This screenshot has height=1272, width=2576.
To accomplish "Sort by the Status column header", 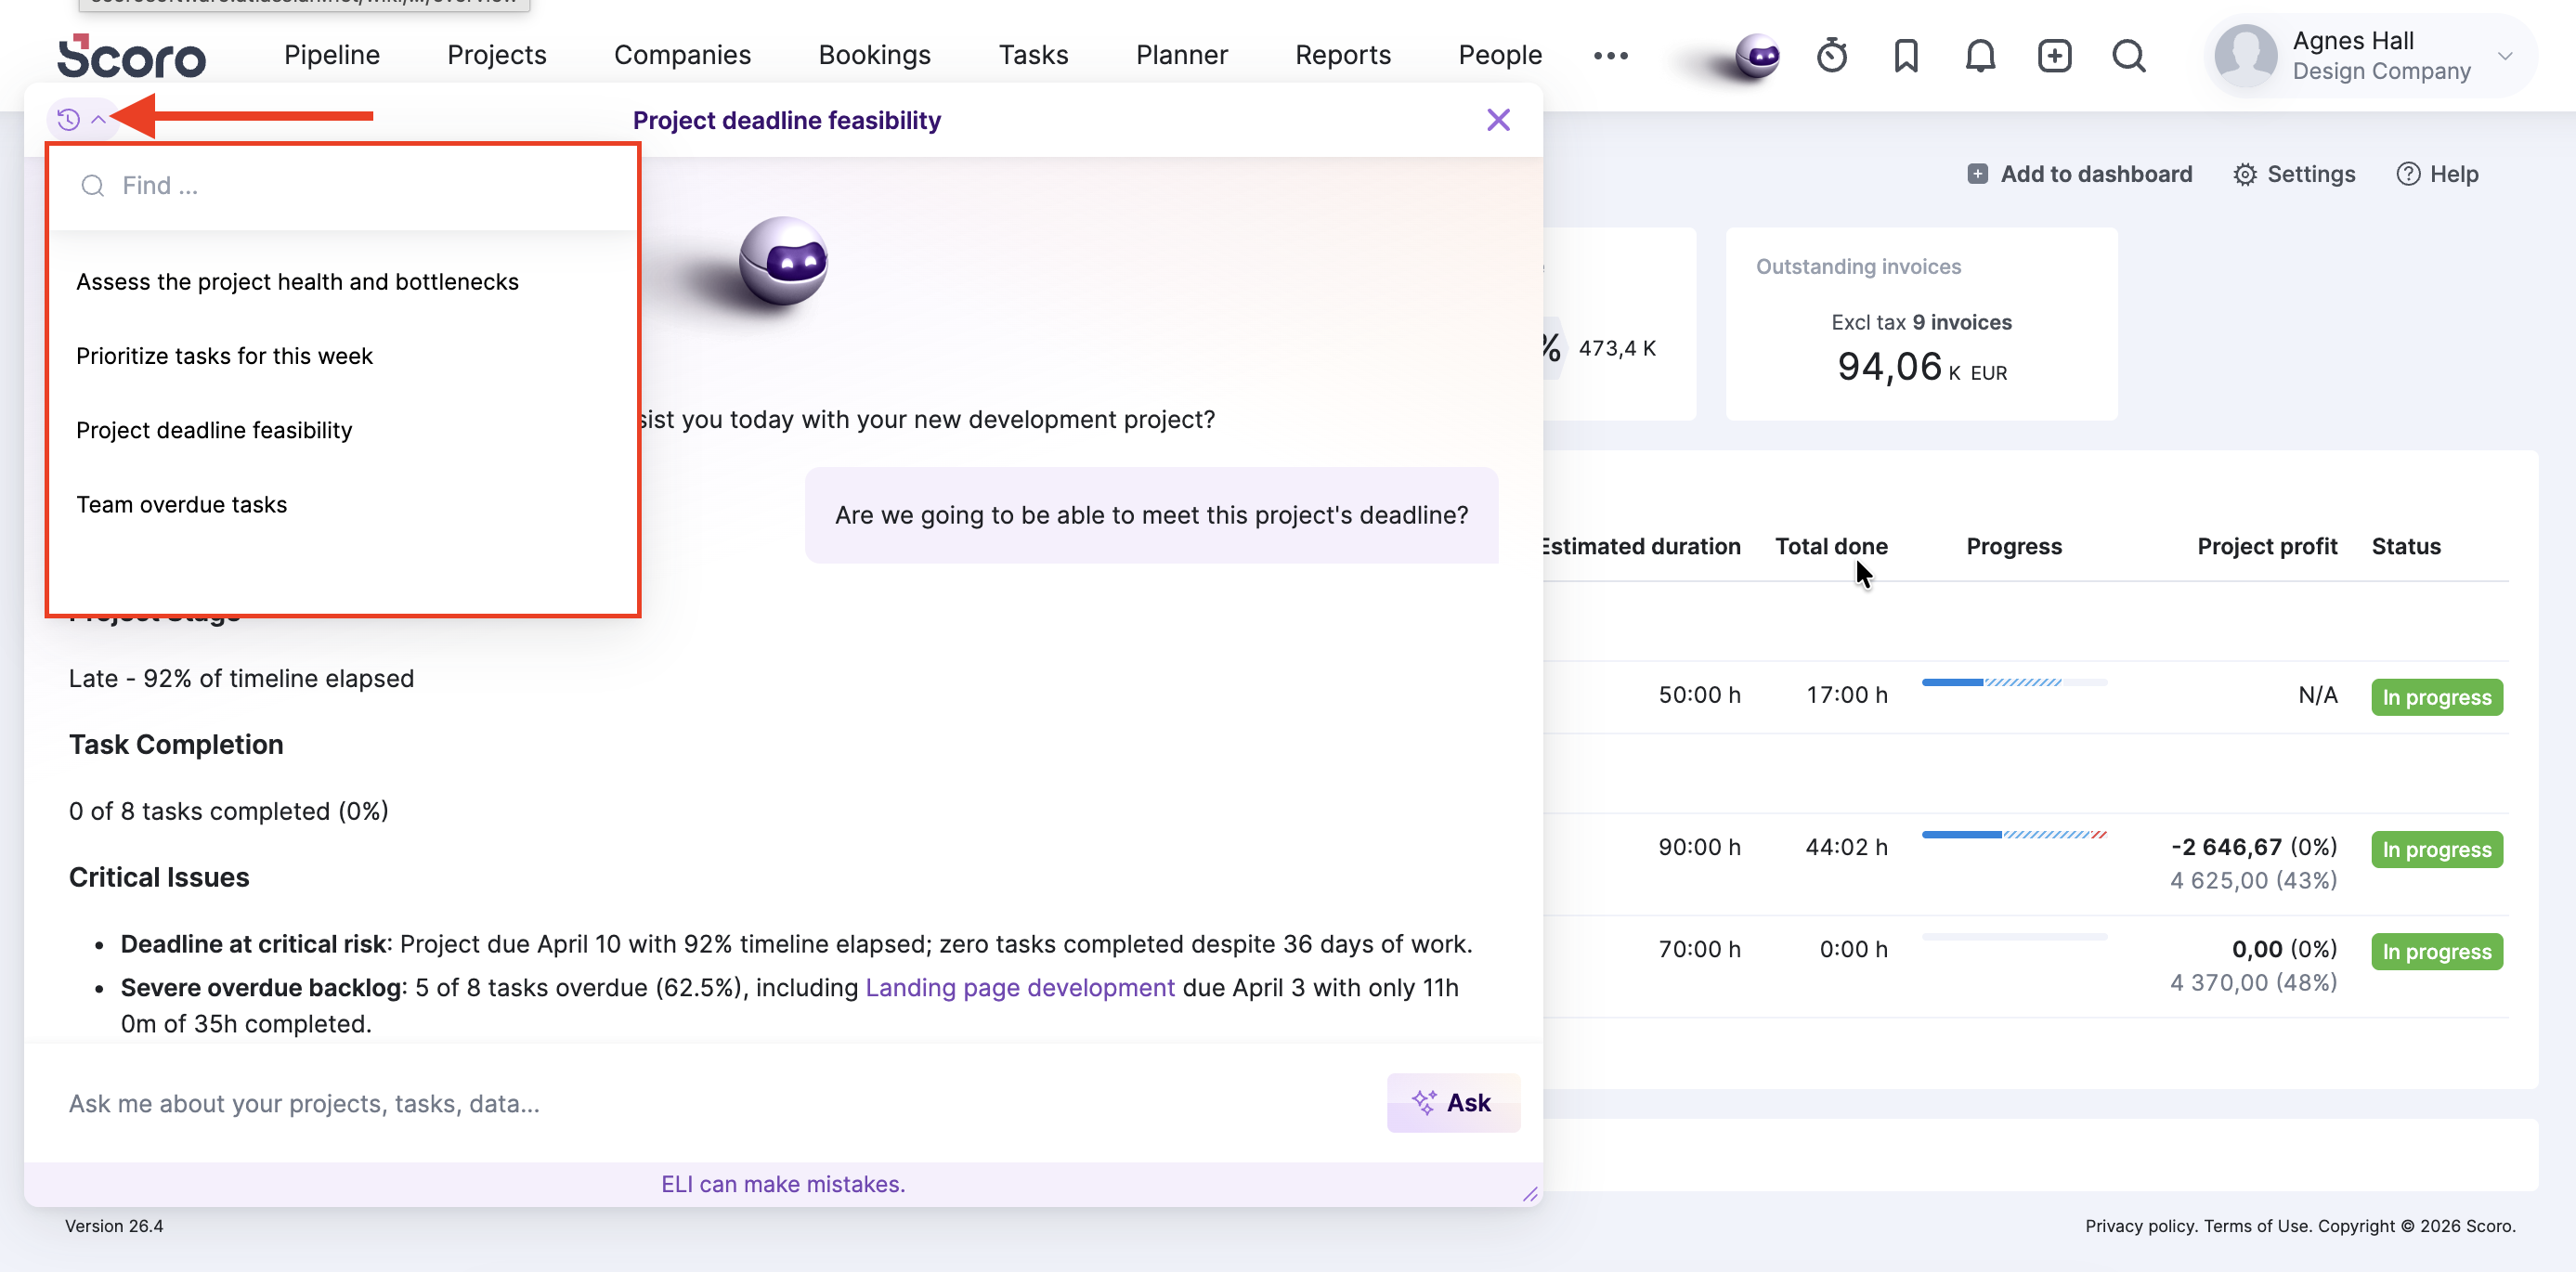I will [x=2406, y=546].
